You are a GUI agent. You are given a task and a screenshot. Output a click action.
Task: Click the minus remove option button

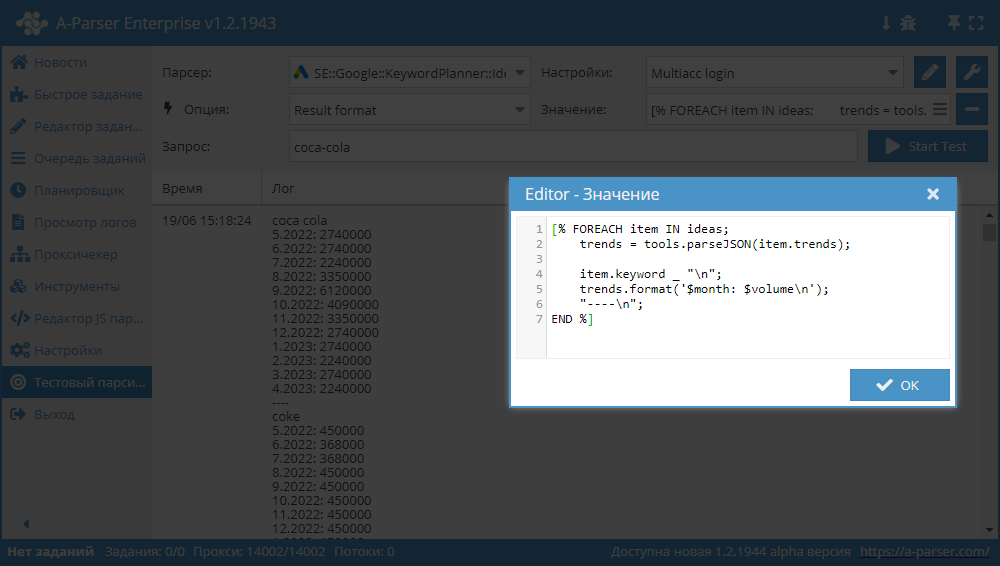971,109
